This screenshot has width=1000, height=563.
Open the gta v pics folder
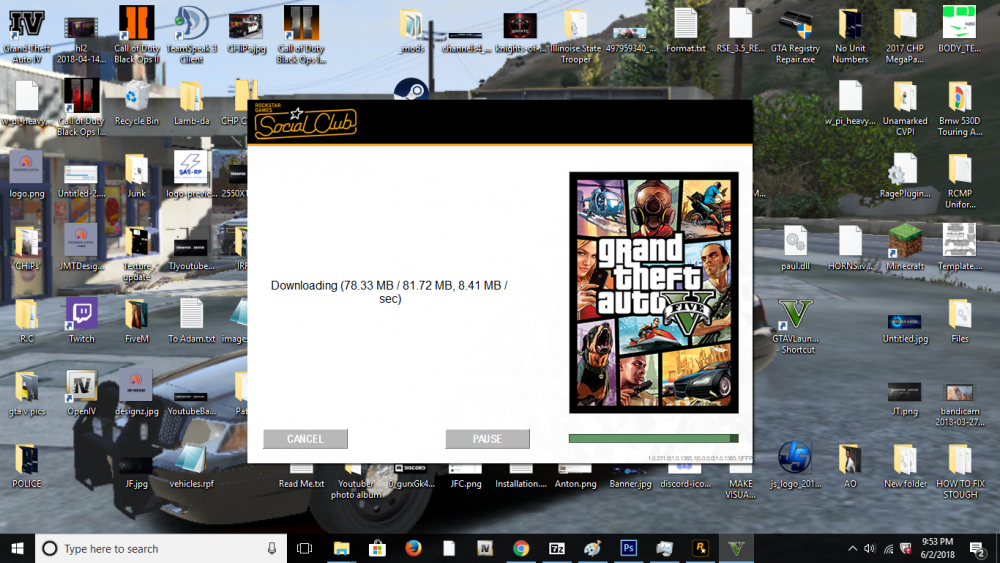(27, 393)
